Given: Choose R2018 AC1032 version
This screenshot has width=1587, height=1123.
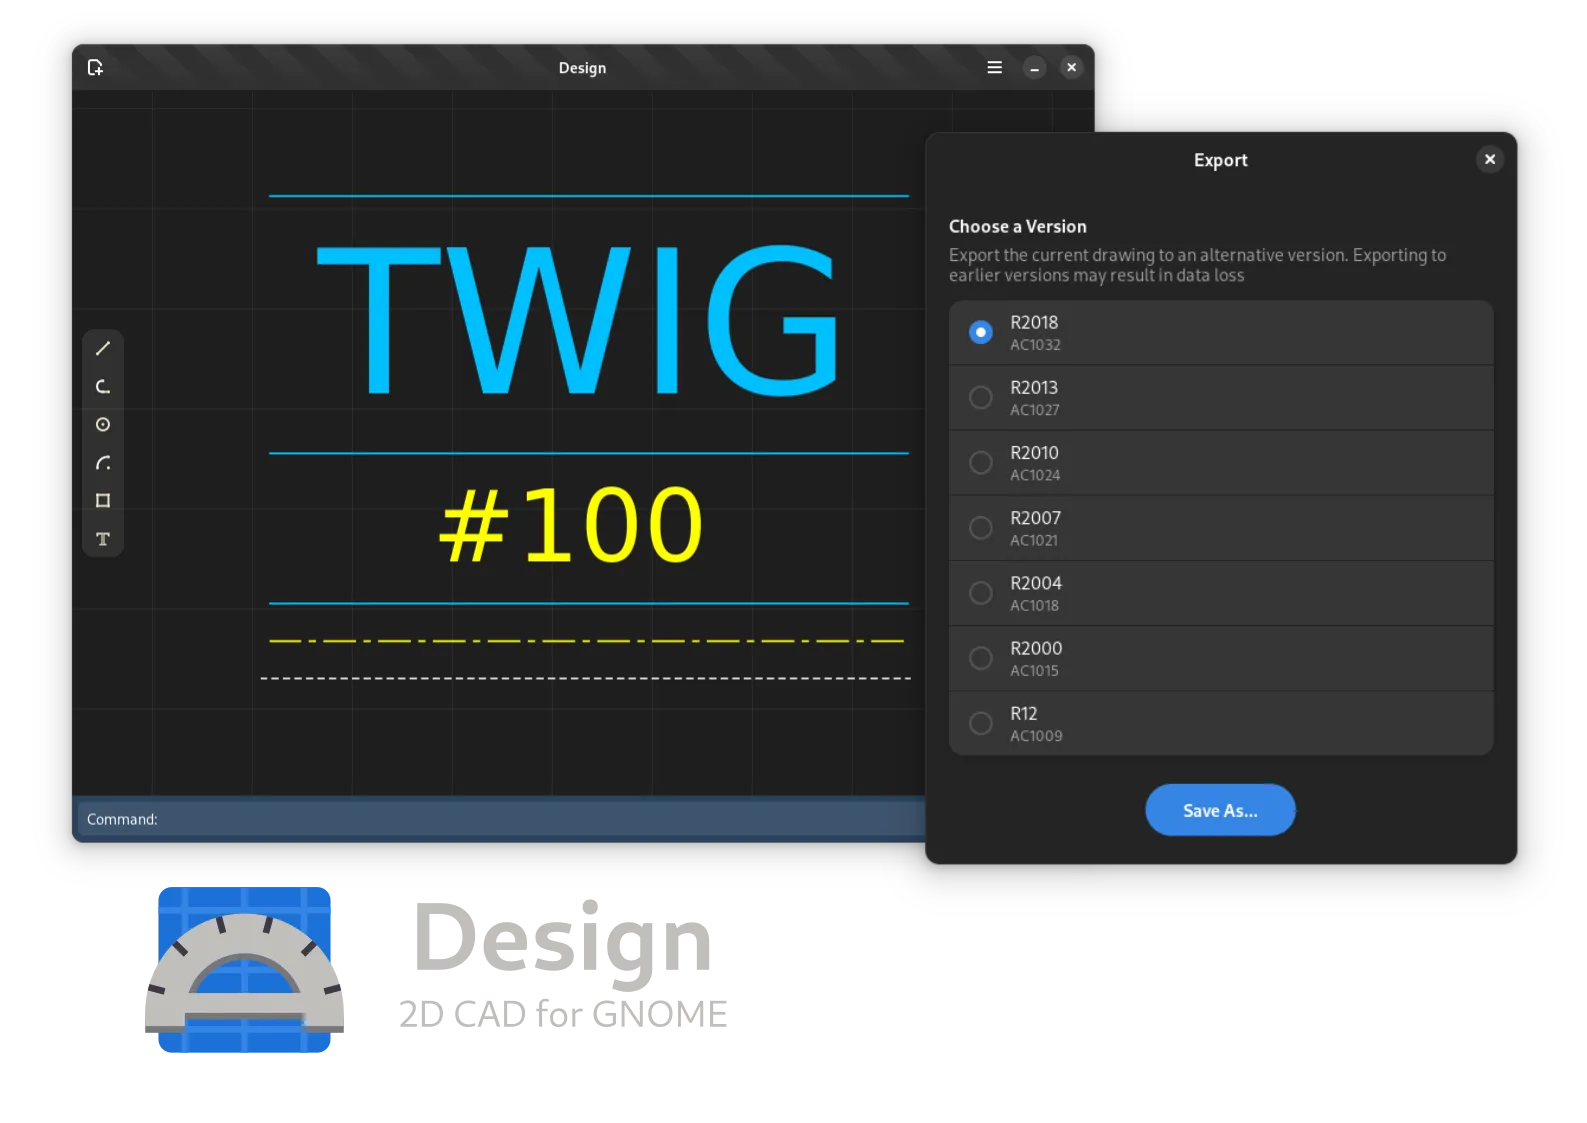Looking at the screenshot, I should click(x=1220, y=333).
